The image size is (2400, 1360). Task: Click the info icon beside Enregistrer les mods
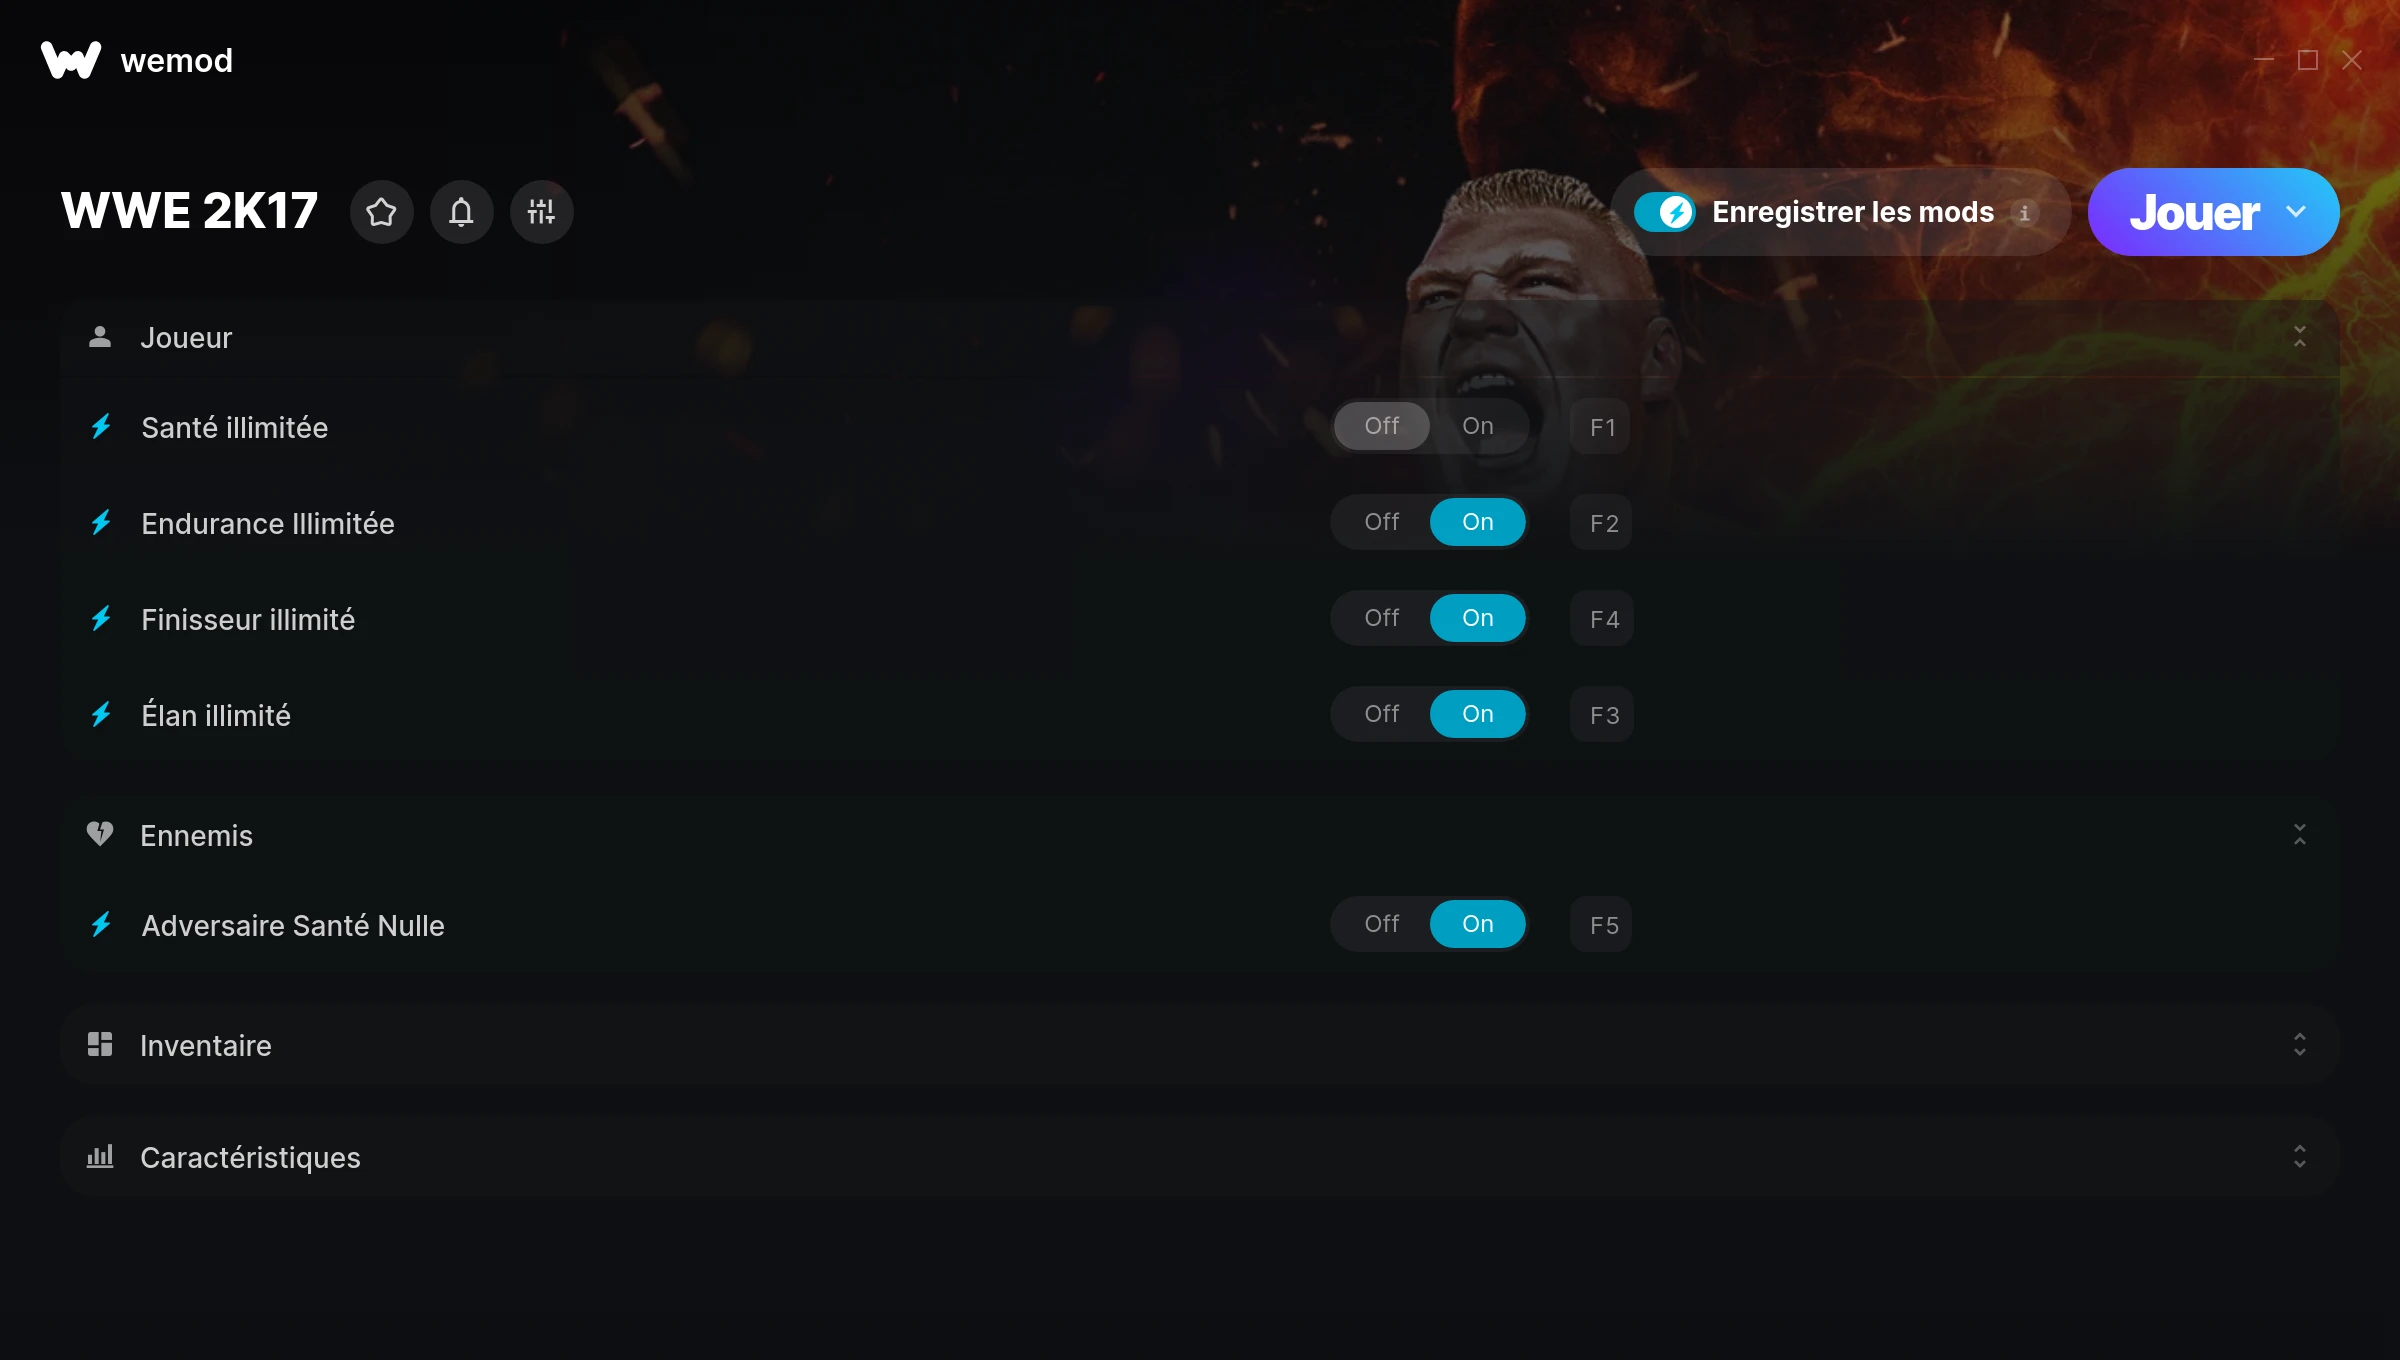coord(2024,213)
